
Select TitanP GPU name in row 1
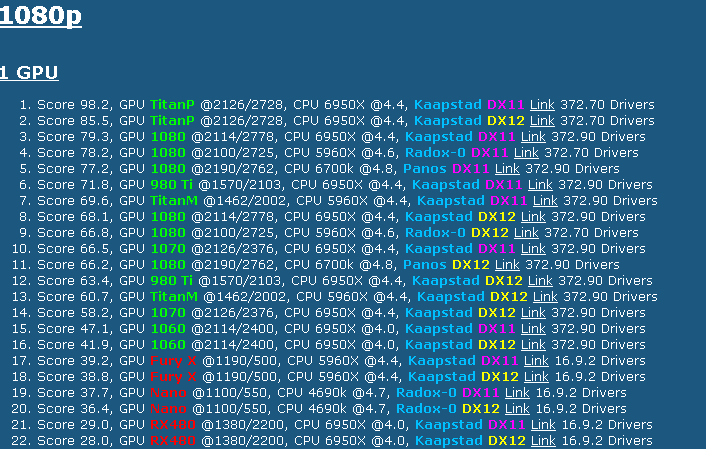click(172, 105)
